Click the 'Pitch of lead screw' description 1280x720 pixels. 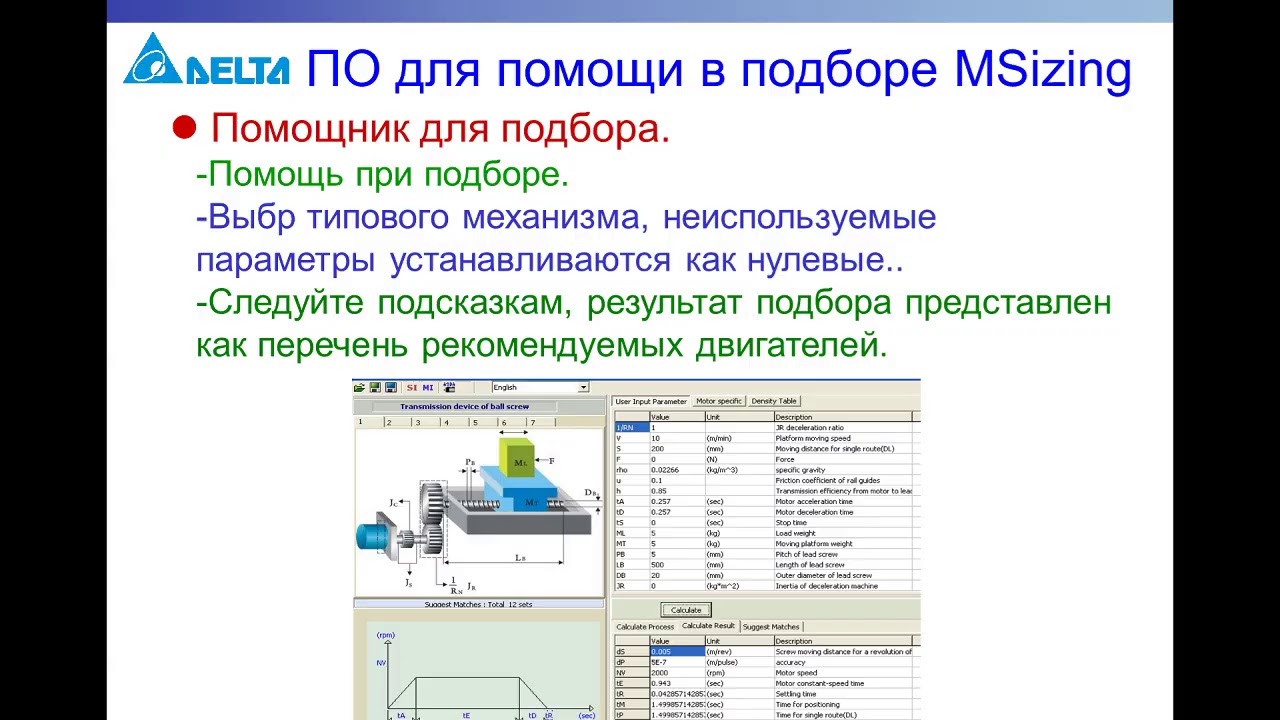pyautogui.click(x=842, y=554)
